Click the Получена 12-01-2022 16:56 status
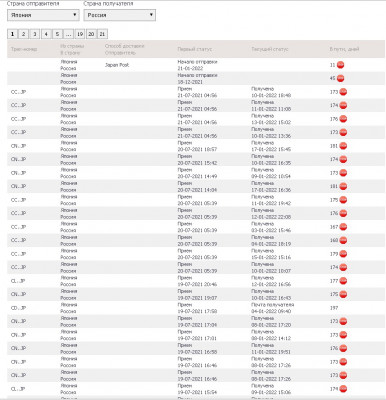This screenshot has height=400, width=386. (271, 281)
